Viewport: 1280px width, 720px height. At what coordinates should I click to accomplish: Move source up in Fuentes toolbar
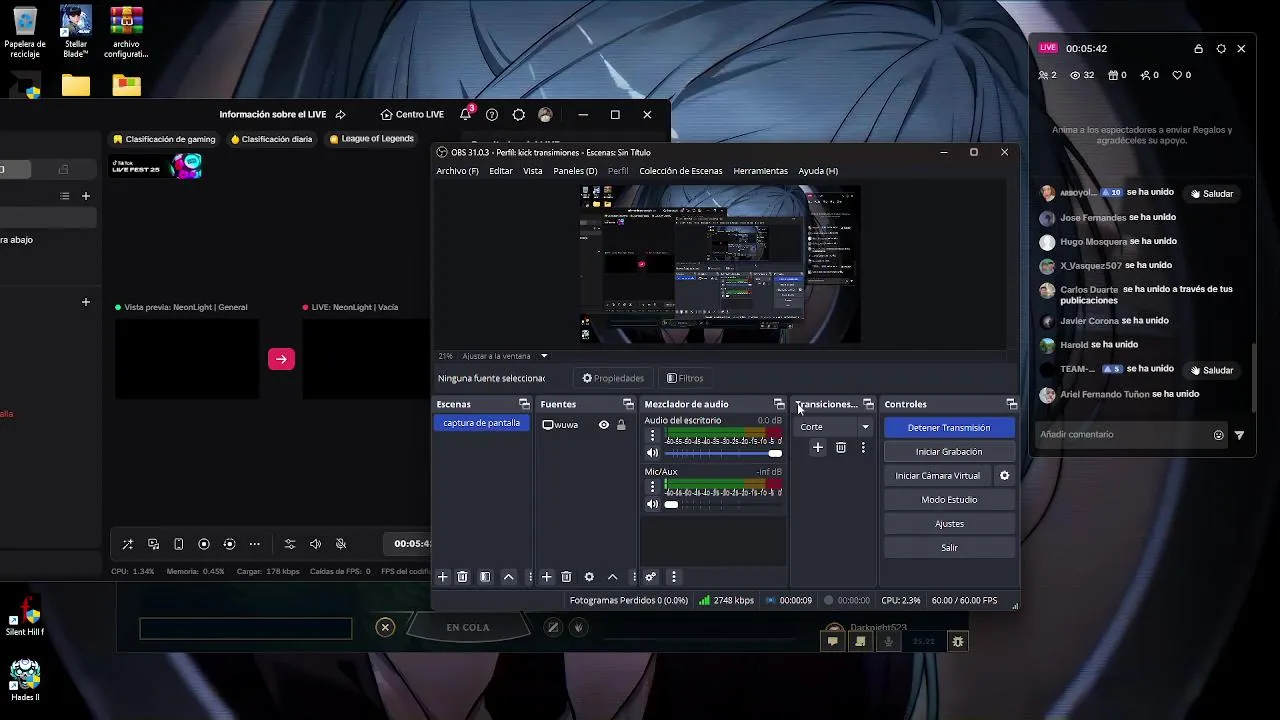click(612, 577)
